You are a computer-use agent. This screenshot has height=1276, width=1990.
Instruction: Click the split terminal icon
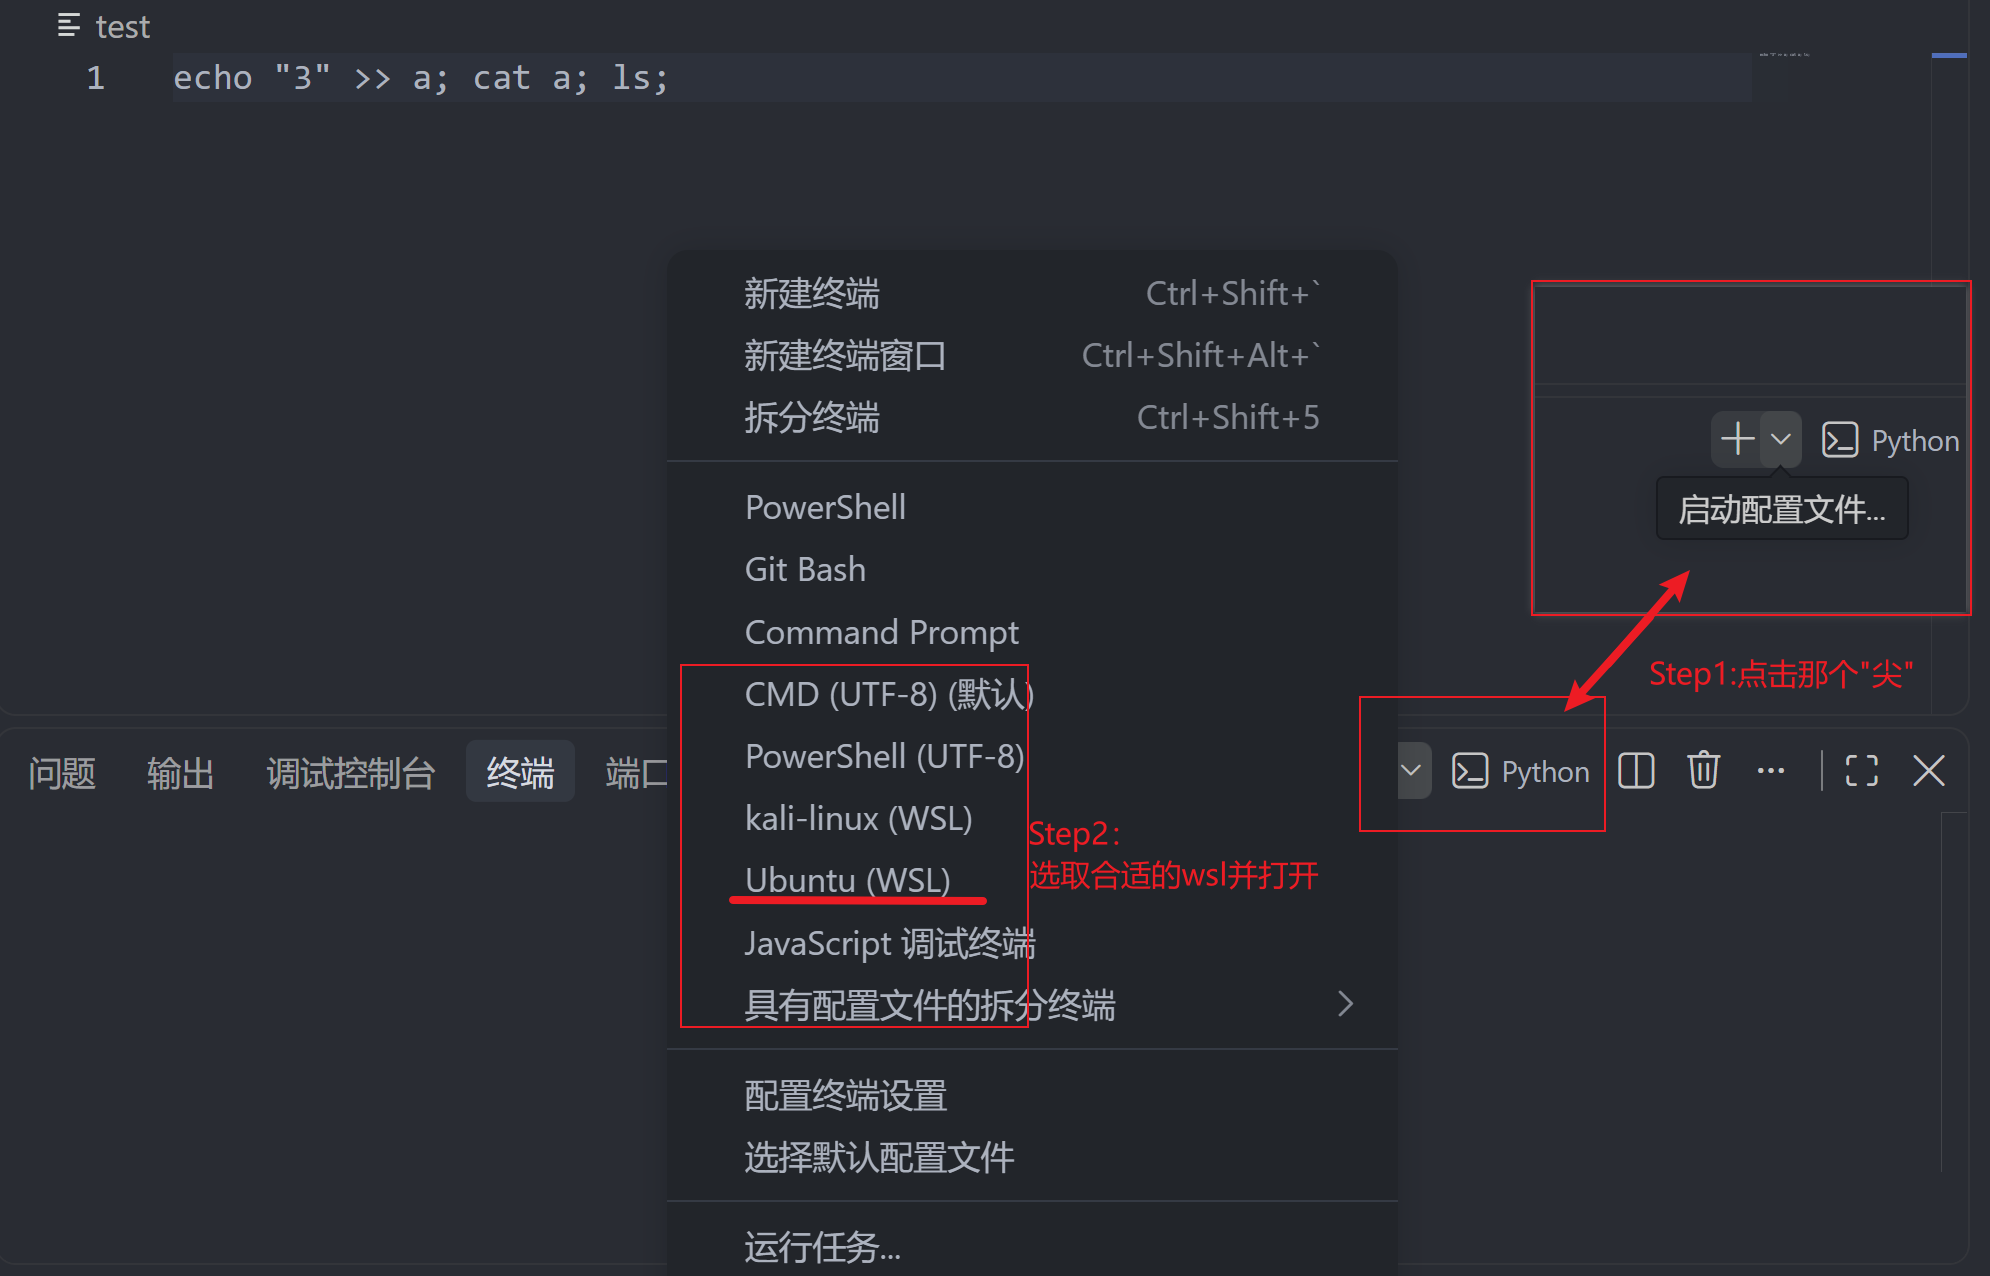pos(1636,771)
